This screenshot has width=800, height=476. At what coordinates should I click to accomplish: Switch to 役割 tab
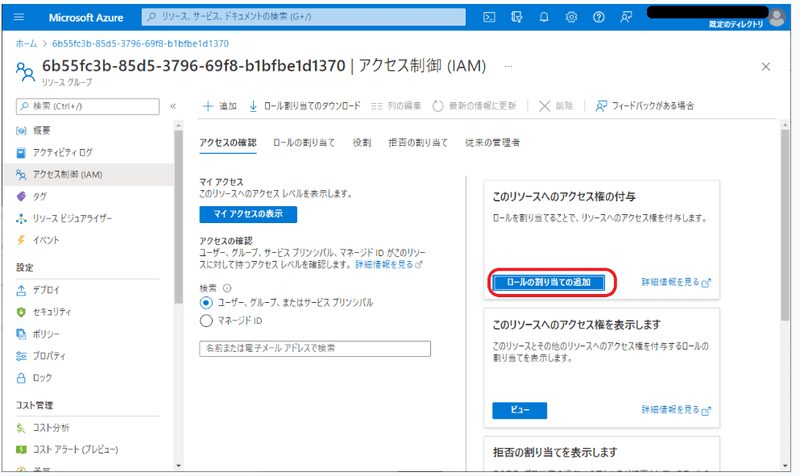click(362, 143)
